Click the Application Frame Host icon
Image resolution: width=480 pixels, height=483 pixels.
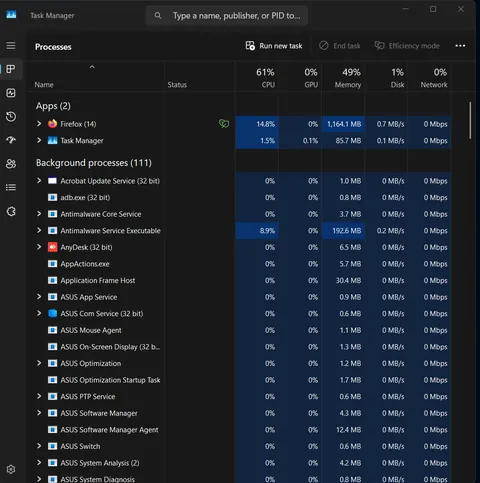point(52,280)
